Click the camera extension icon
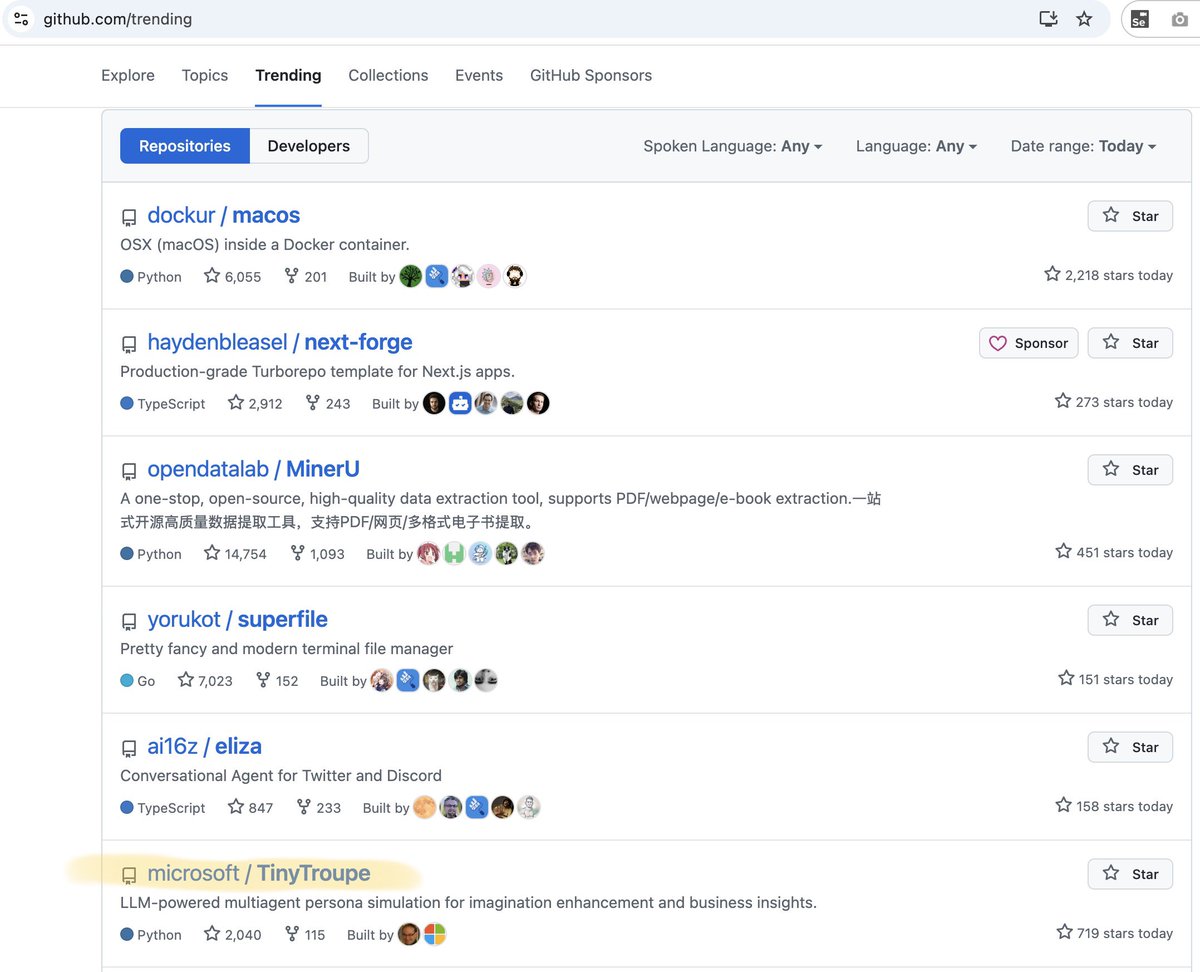Image resolution: width=1200 pixels, height=972 pixels. pos(1180,19)
